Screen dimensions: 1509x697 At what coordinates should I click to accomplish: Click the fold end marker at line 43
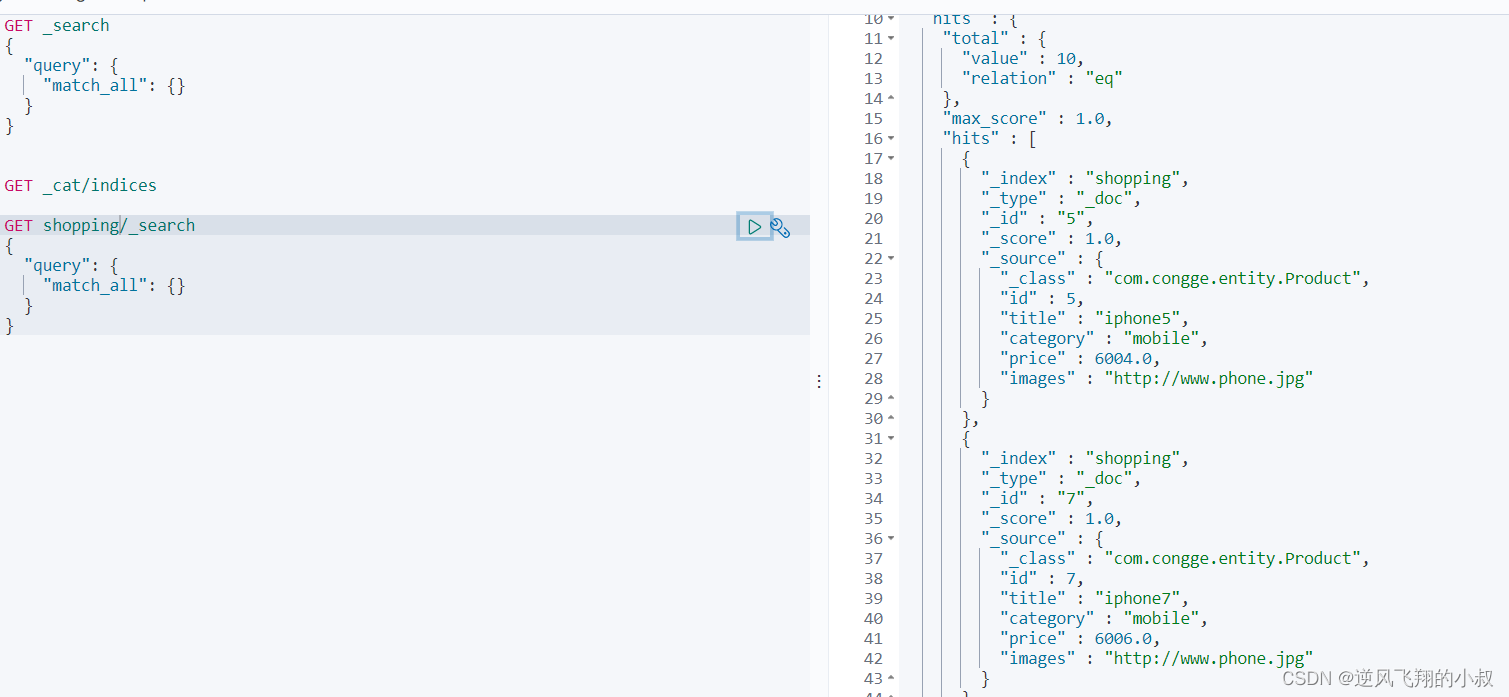tap(891, 679)
